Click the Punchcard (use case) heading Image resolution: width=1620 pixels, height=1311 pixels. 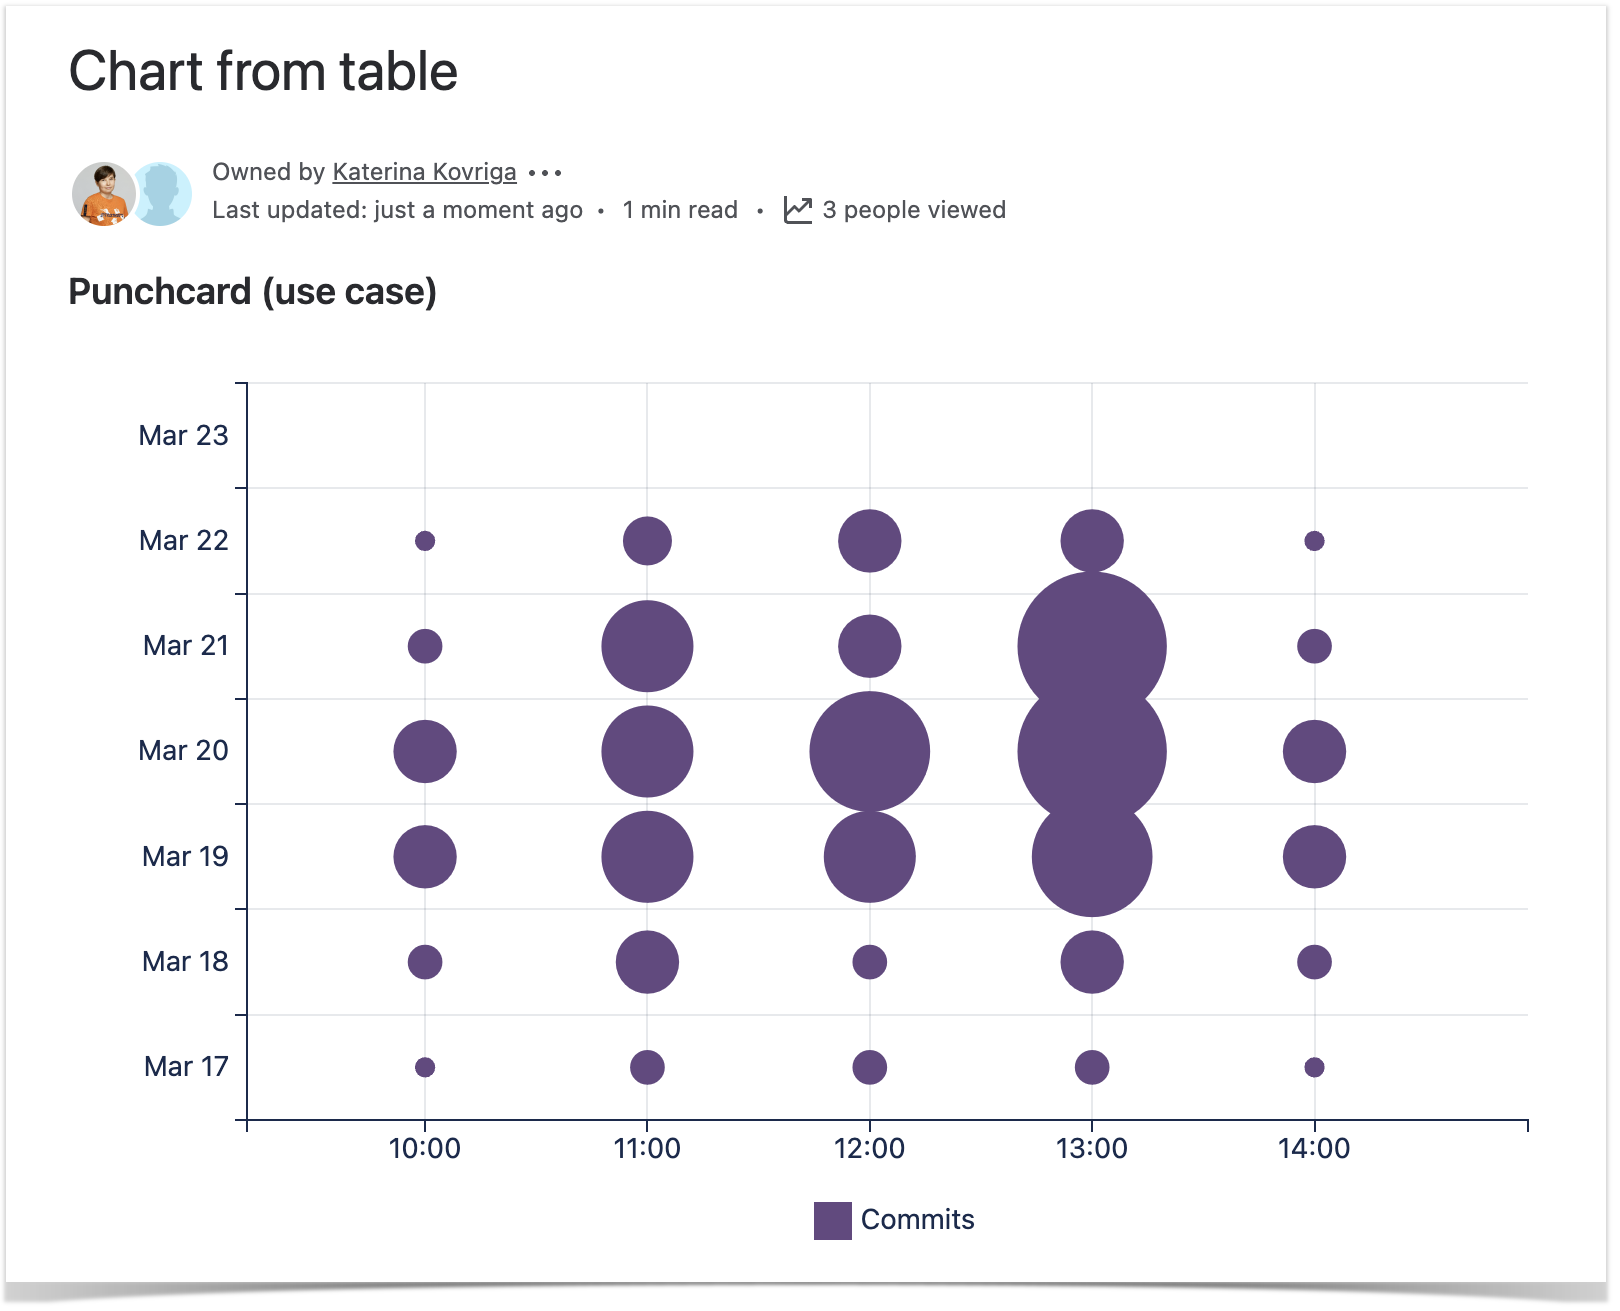[x=252, y=292]
